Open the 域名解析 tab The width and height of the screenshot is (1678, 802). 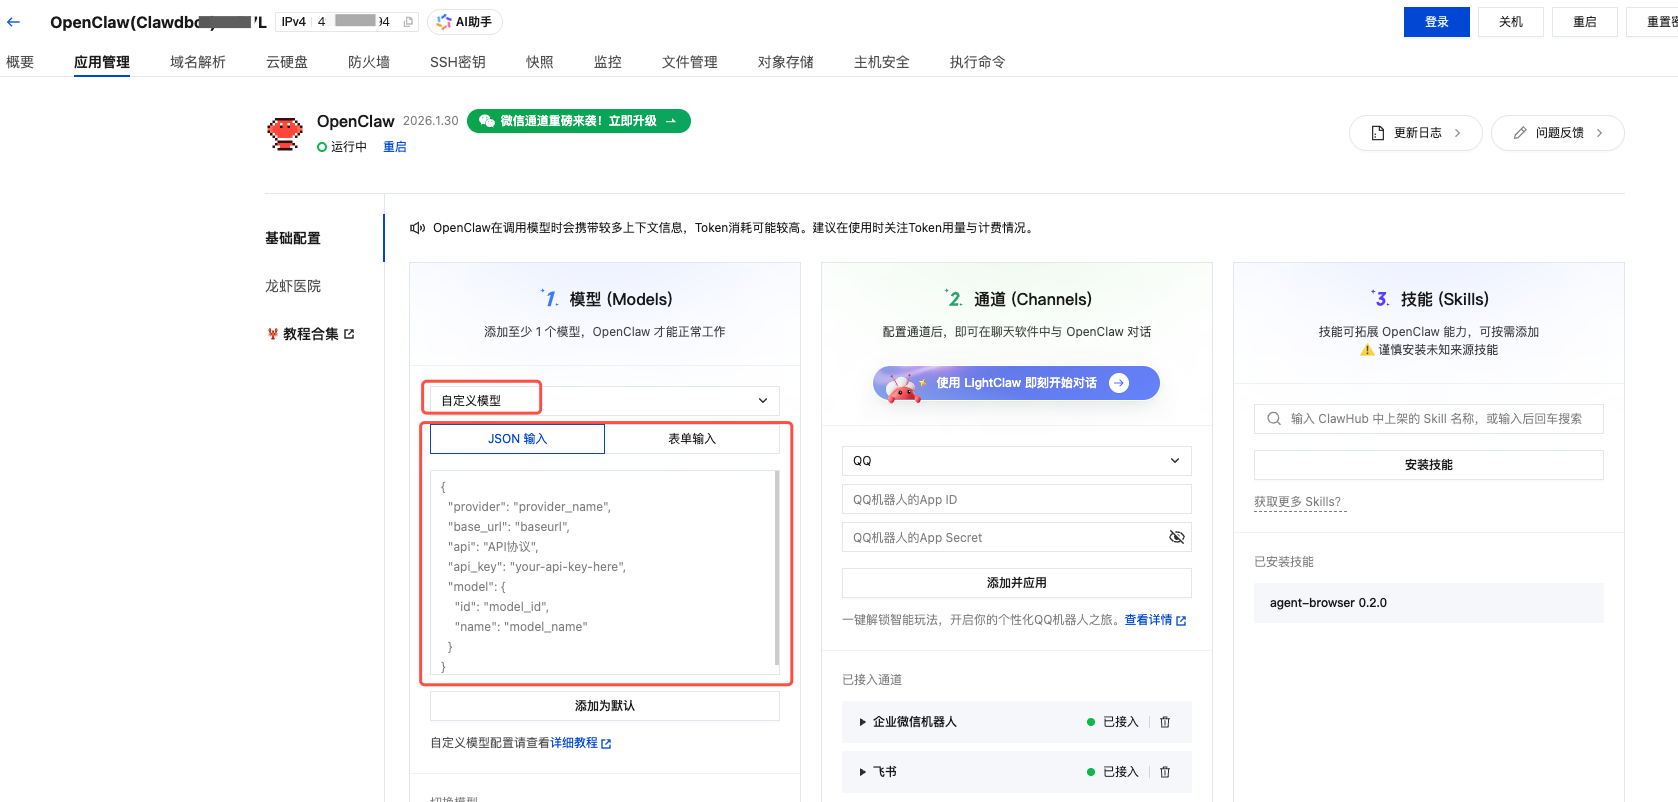(x=198, y=62)
